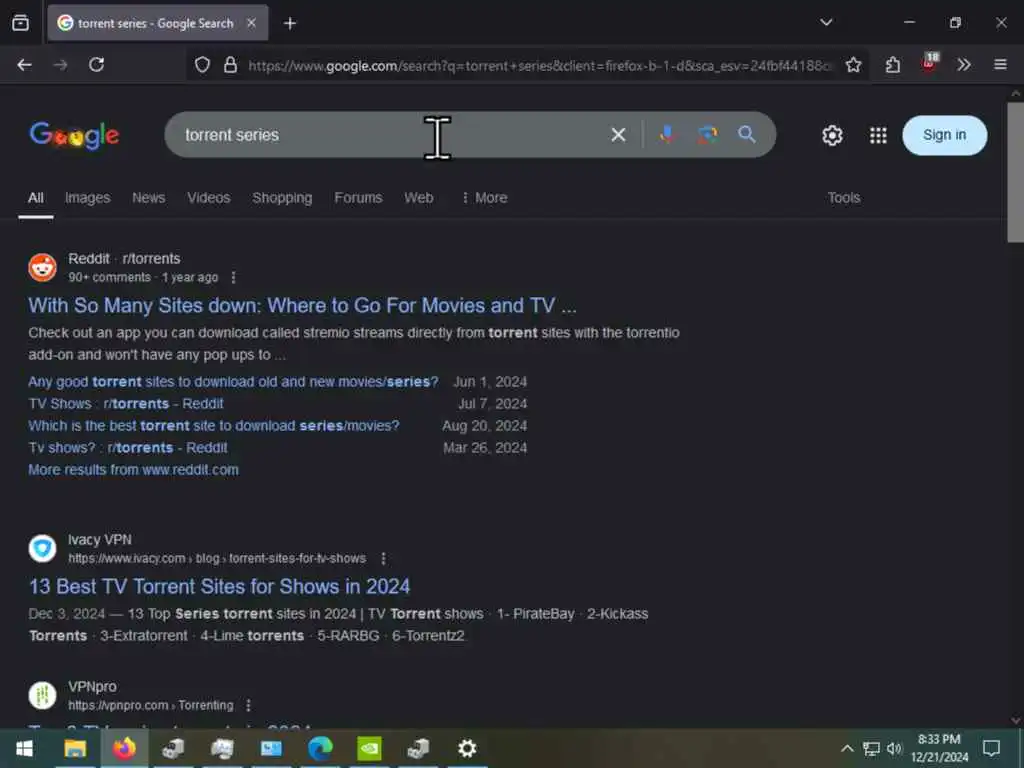
Task: Switch to Shopping results tab
Action: point(282,198)
